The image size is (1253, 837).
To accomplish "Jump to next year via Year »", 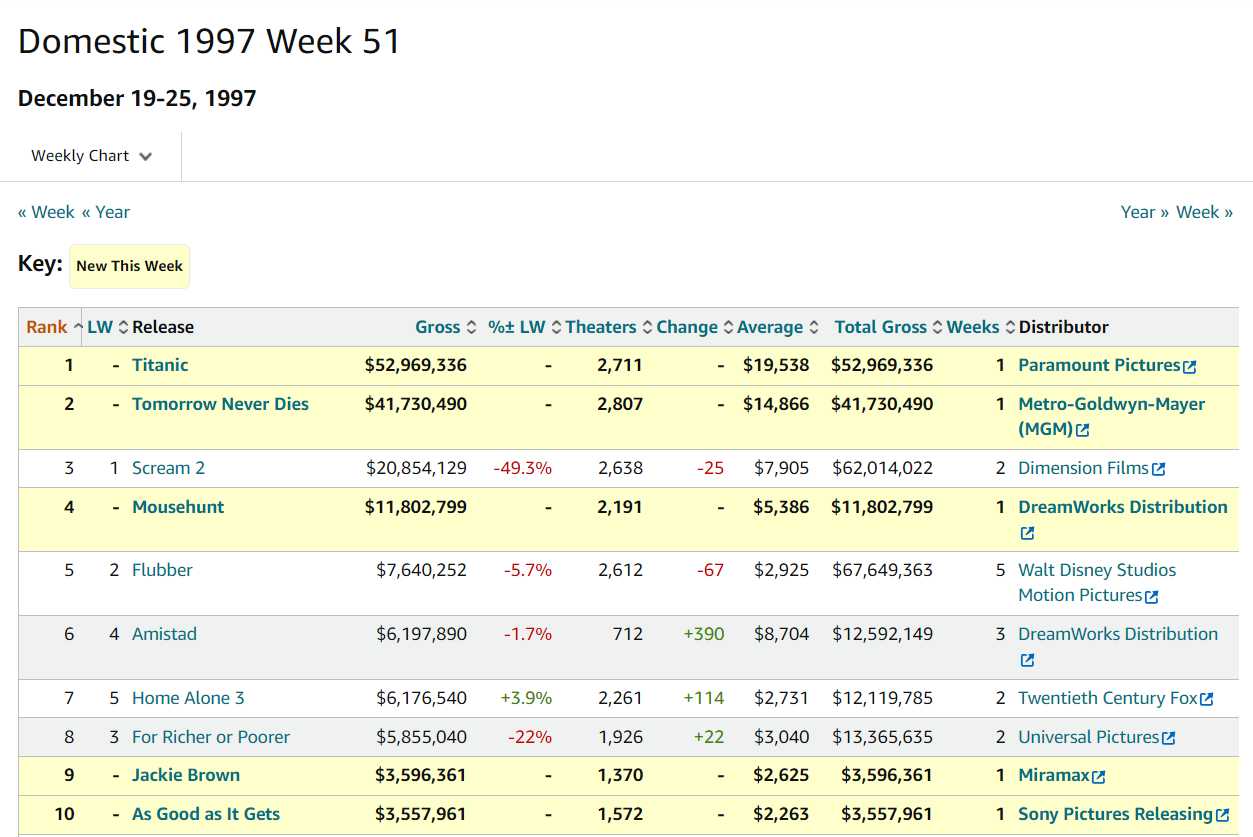I will (1145, 212).
